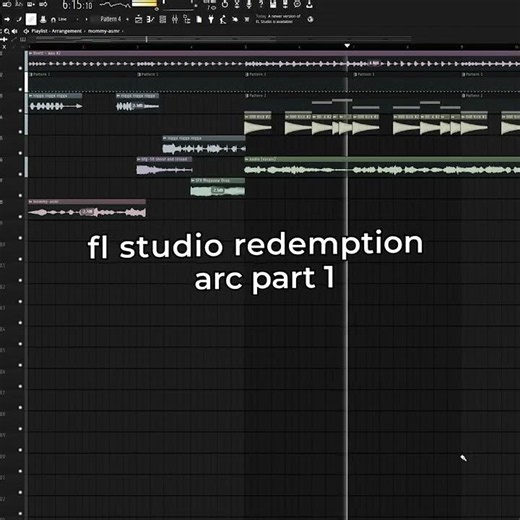The image size is (520, 520).
Task: Open the newer version available news message
Action: pos(279,19)
